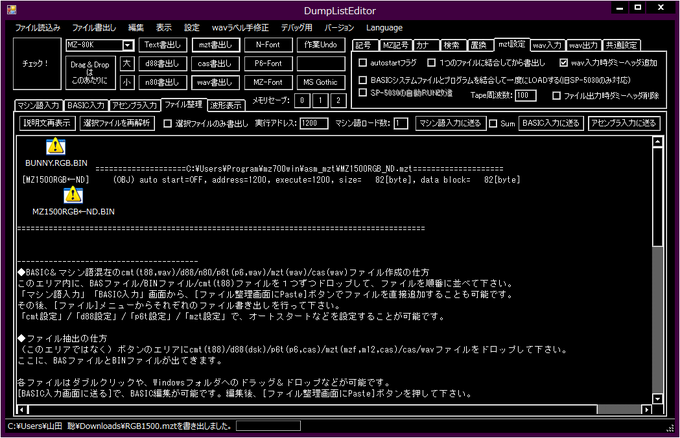Click アセンブラ入力に送る button
680x438 pixels.
coord(624,123)
